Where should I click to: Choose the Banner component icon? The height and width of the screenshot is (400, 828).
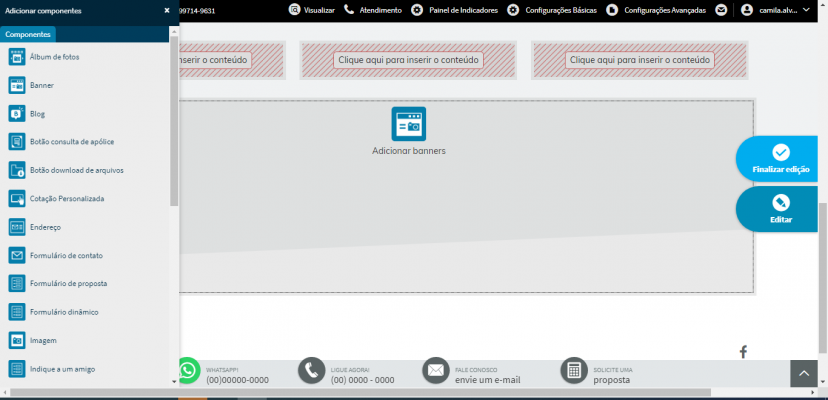coord(17,85)
